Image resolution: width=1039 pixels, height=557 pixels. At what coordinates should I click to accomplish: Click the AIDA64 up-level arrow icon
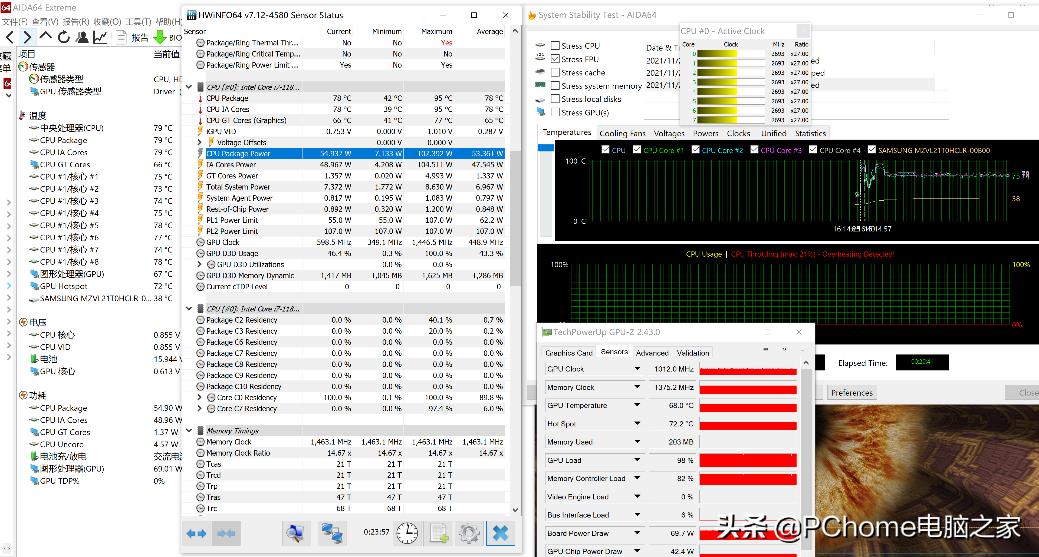[45, 36]
